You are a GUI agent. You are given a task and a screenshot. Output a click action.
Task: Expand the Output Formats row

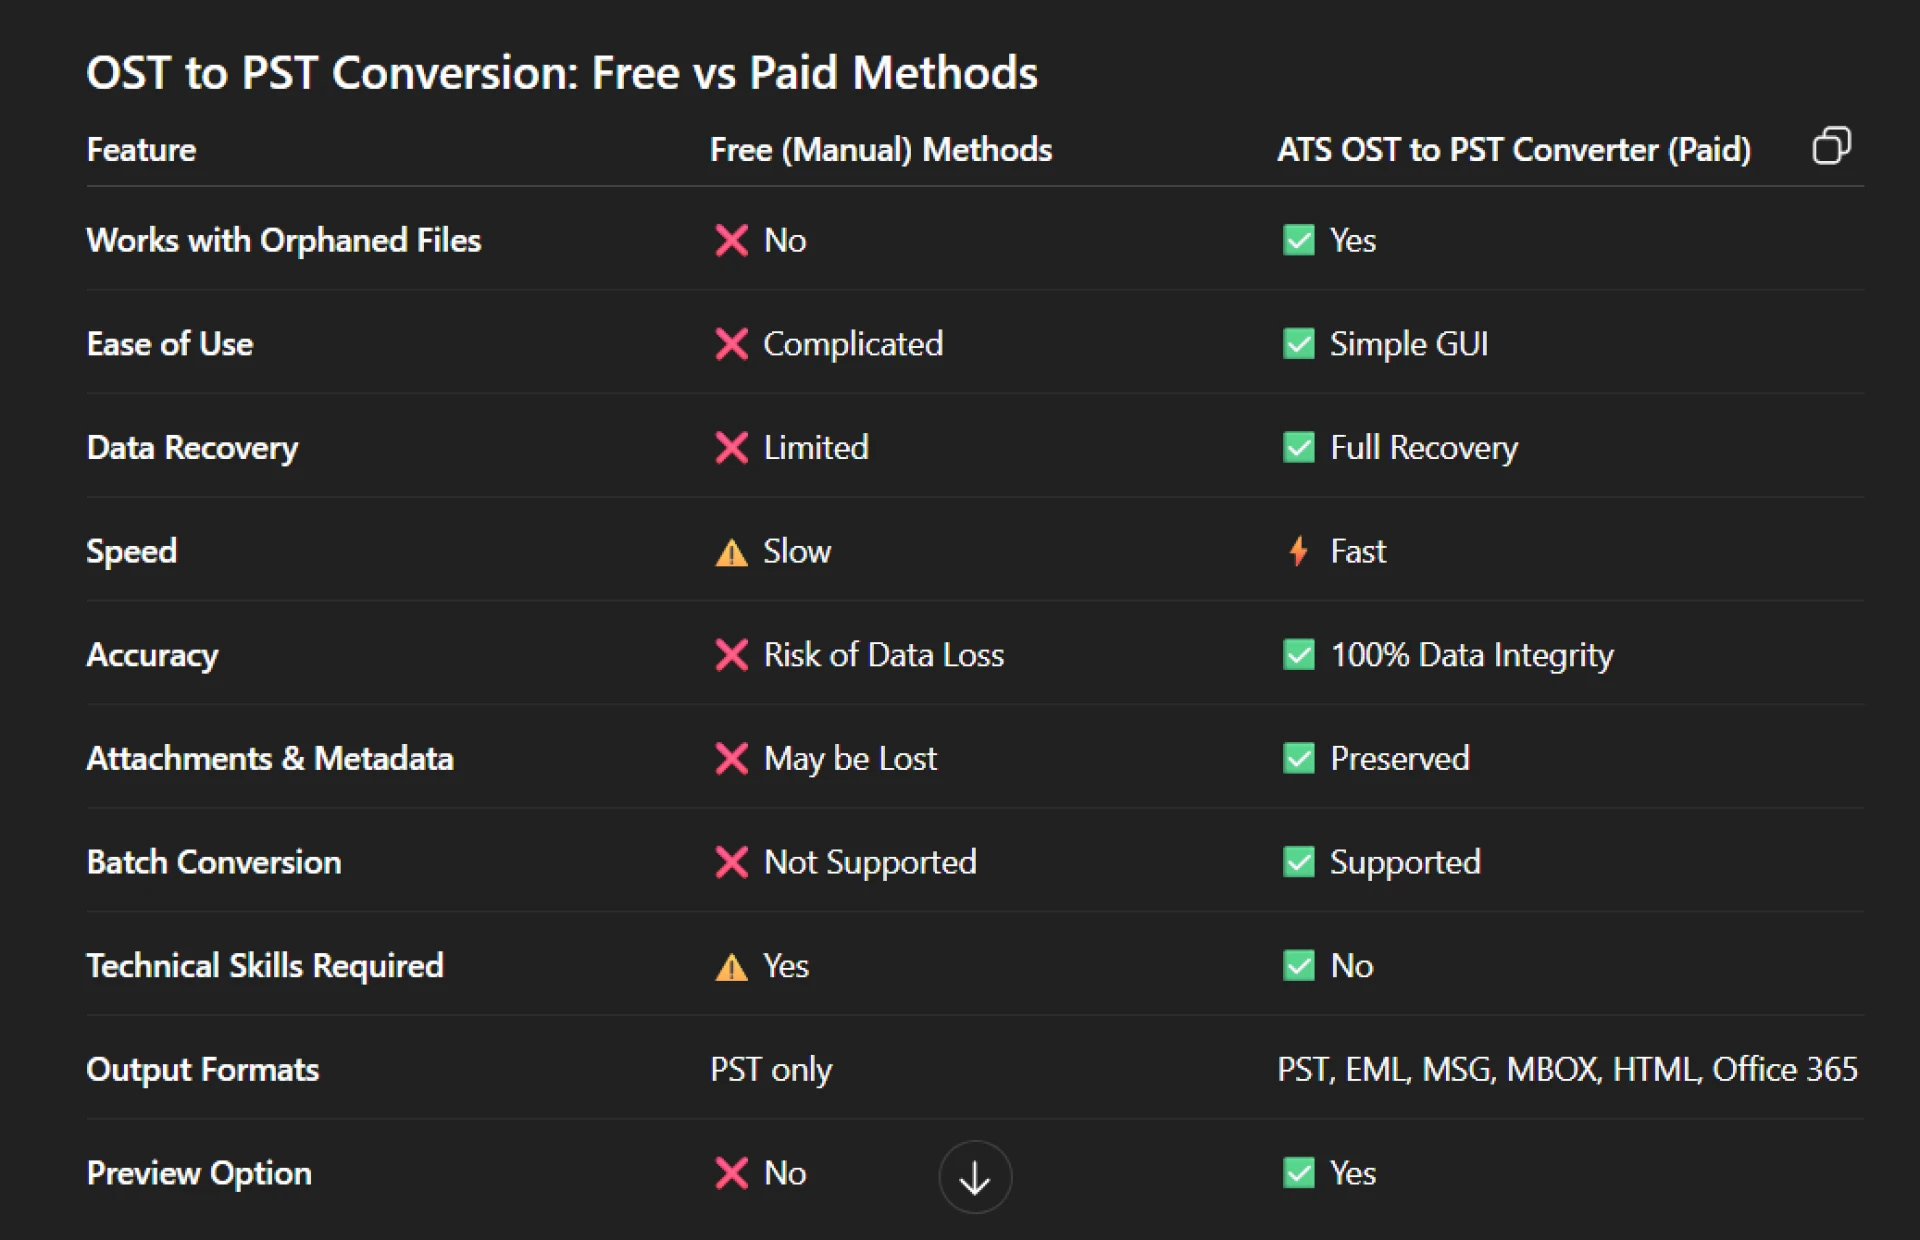pos(202,1069)
